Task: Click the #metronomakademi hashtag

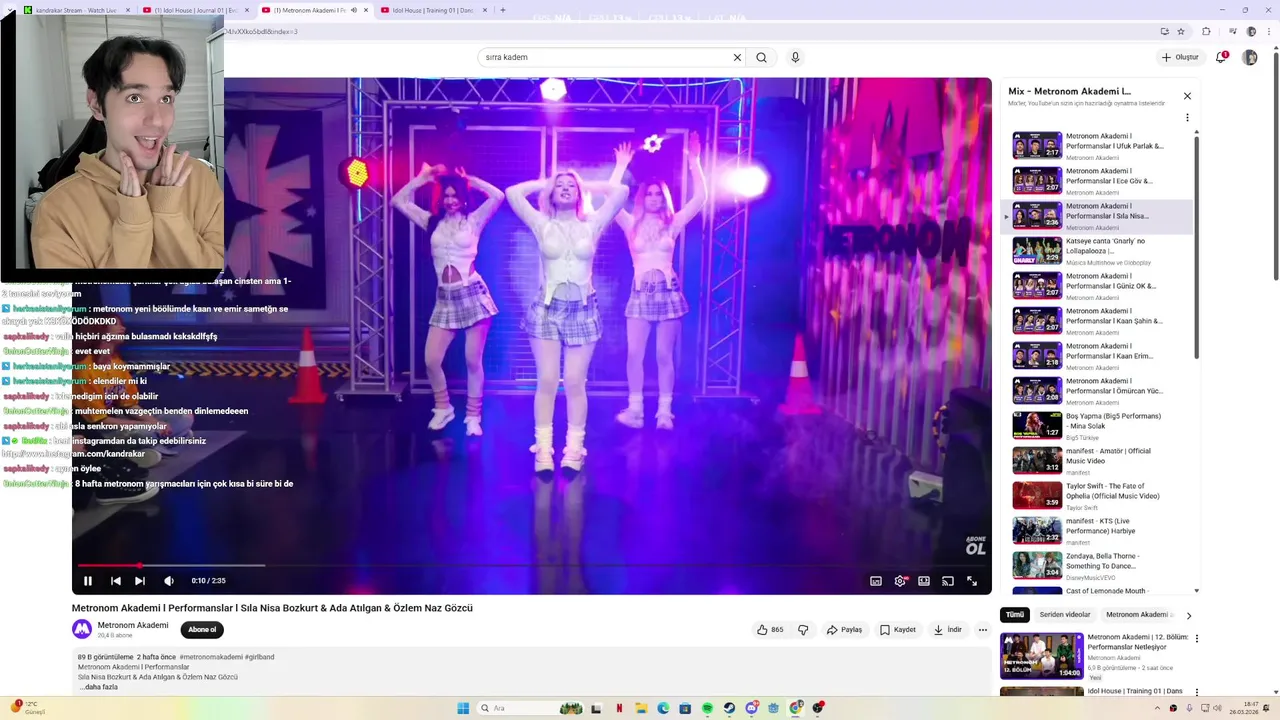Action: coord(211,657)
